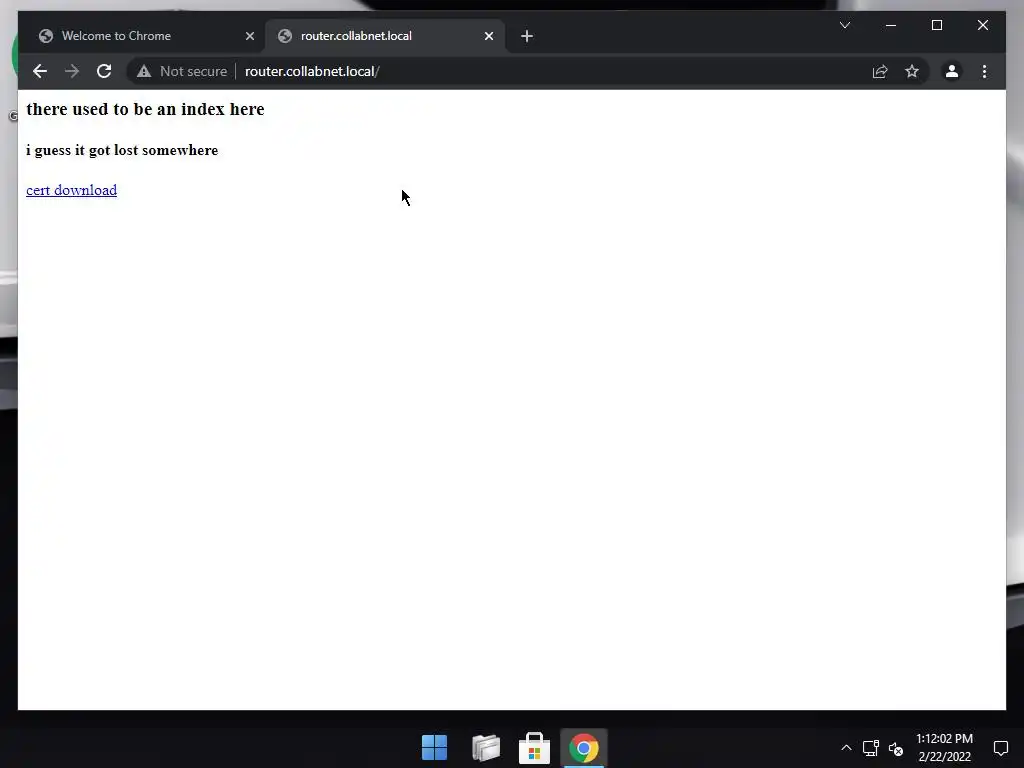Select the router.collabnet.local tab
The width and height of the screenshot is (1024, 768).
(383, 36)
